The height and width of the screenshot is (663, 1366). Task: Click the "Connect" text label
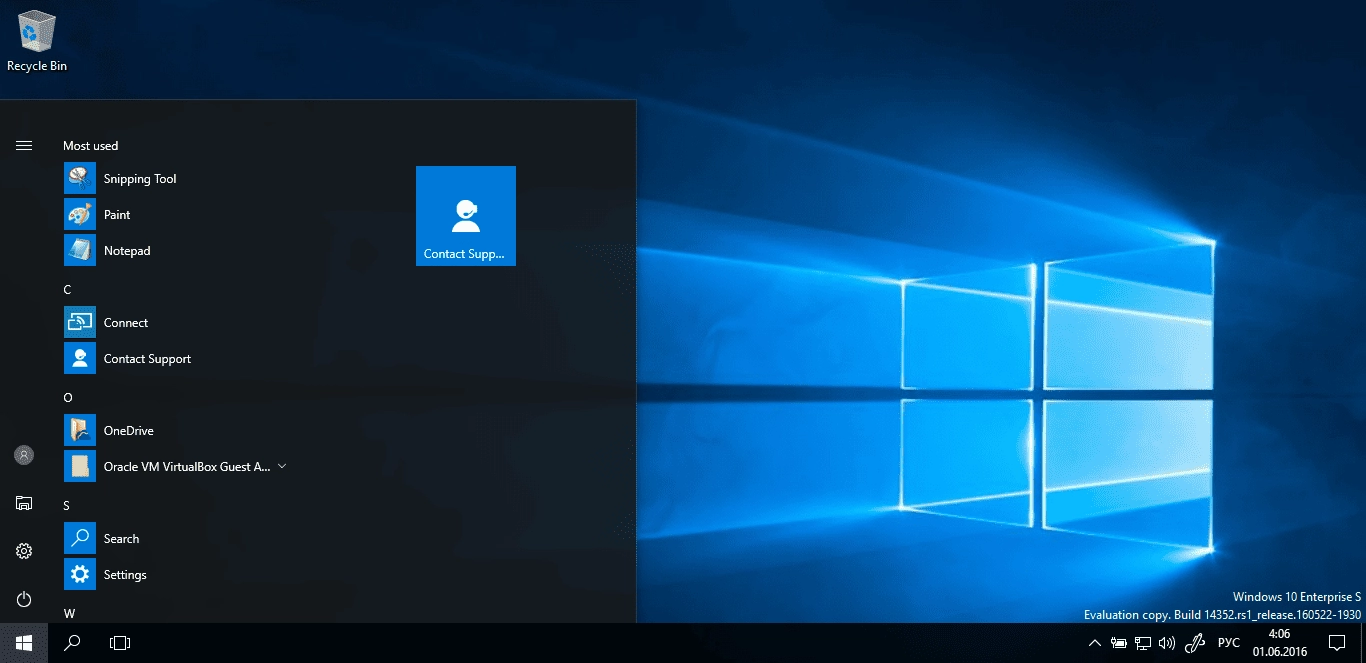coord(126,323)
